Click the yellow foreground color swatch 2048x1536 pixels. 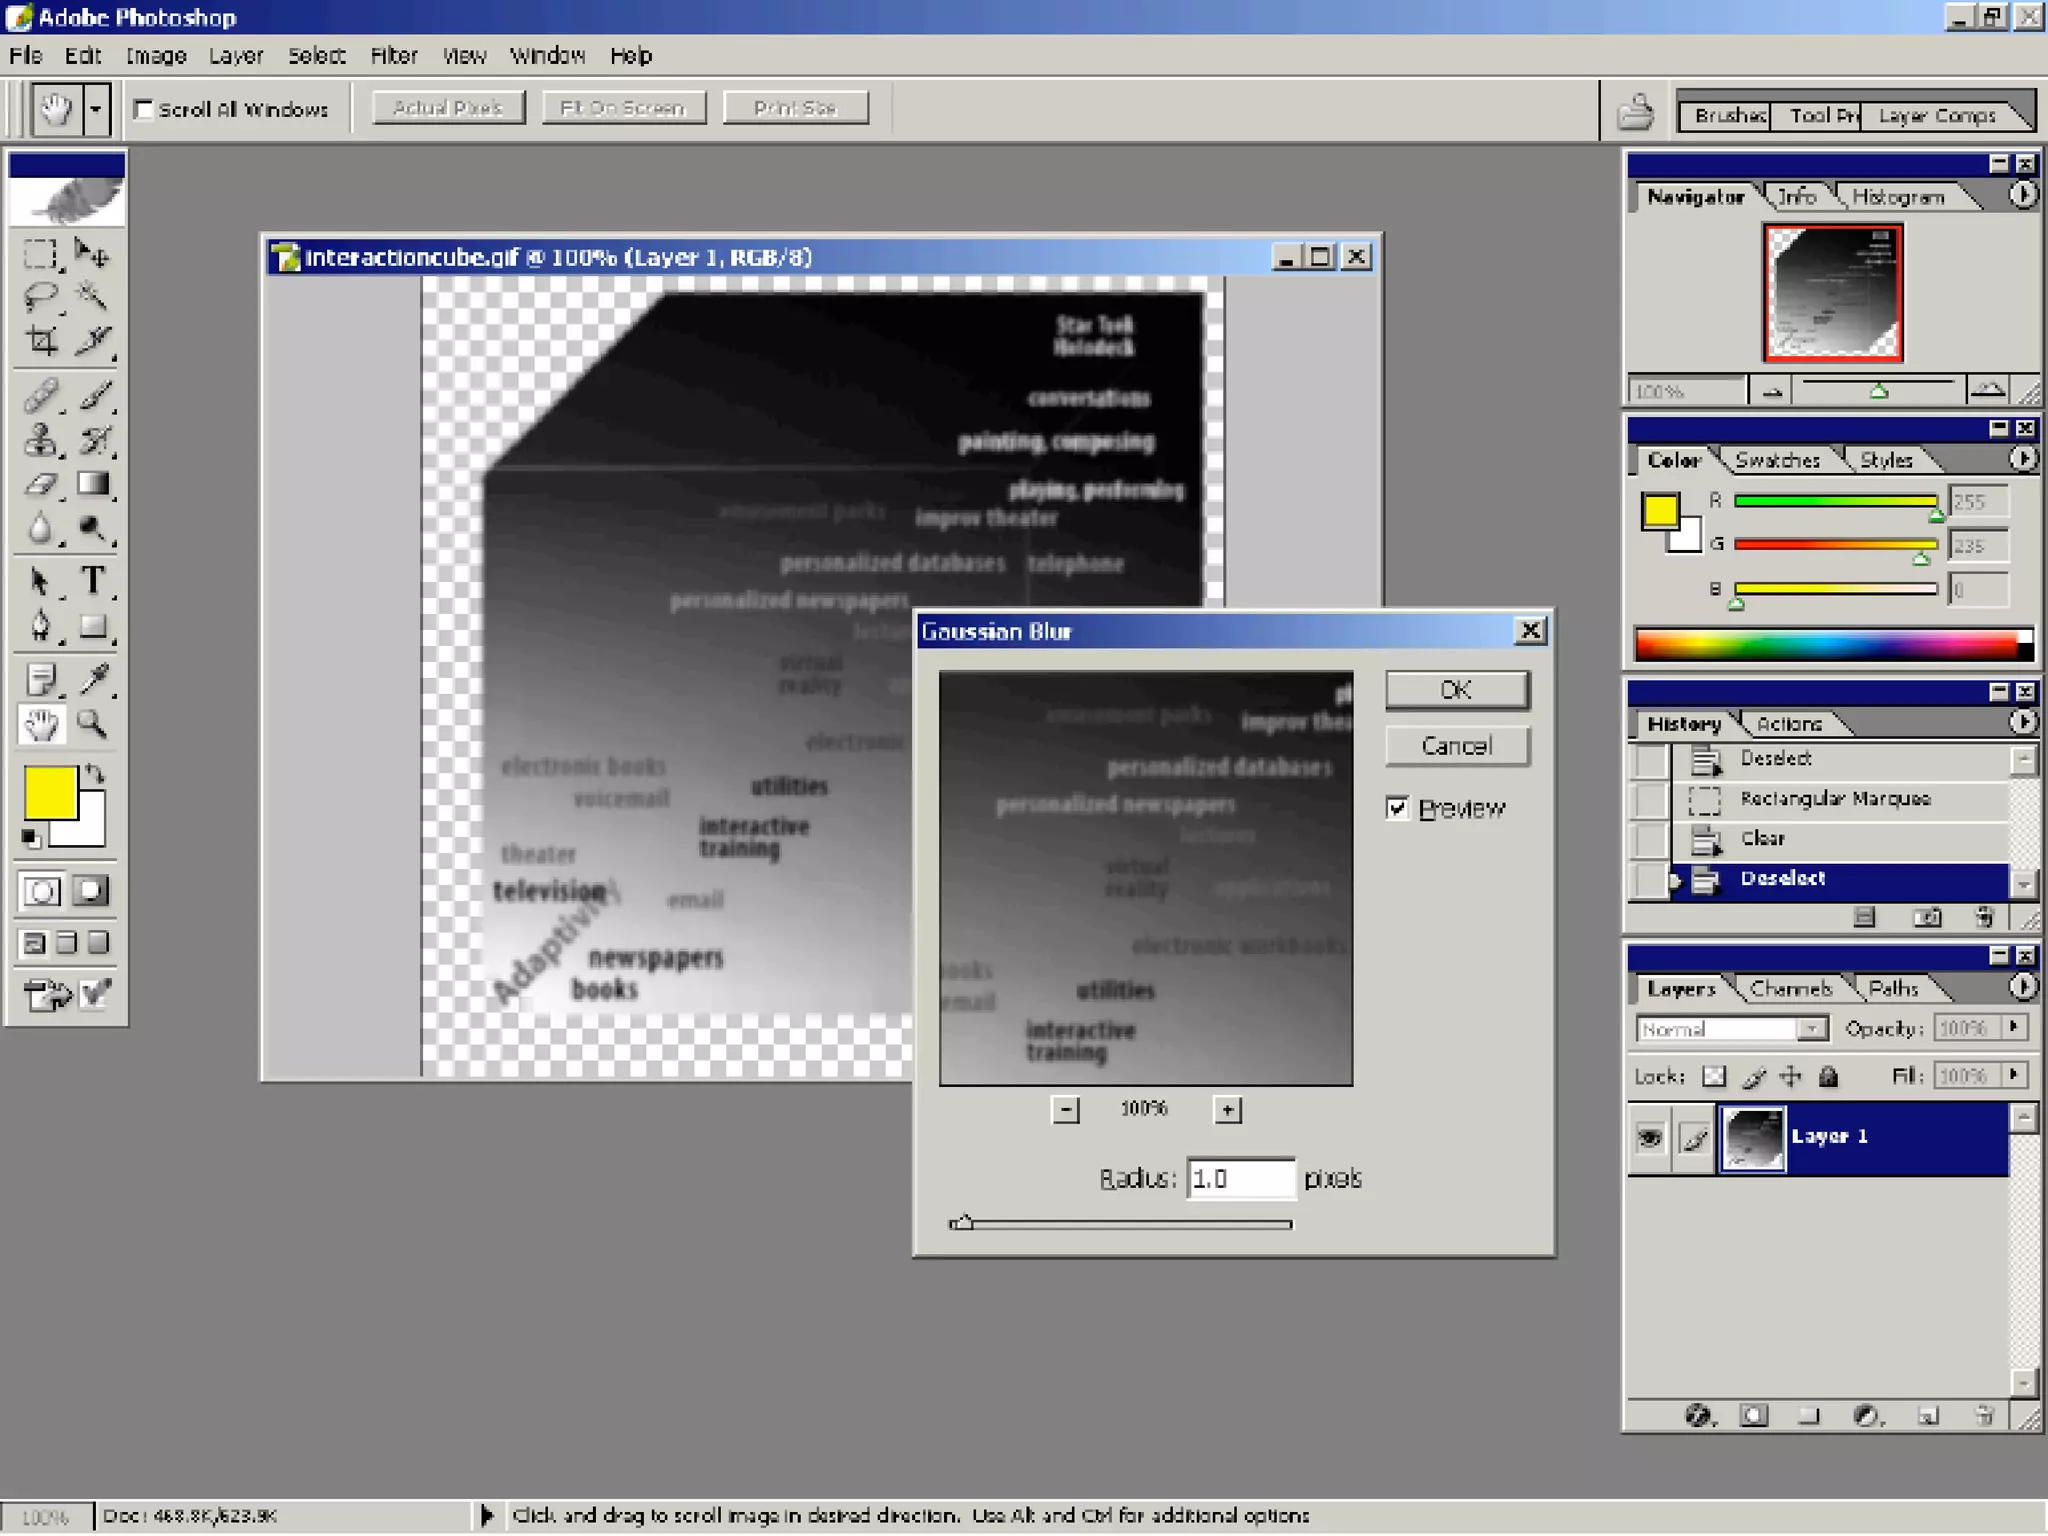click(x=50, y=793)
